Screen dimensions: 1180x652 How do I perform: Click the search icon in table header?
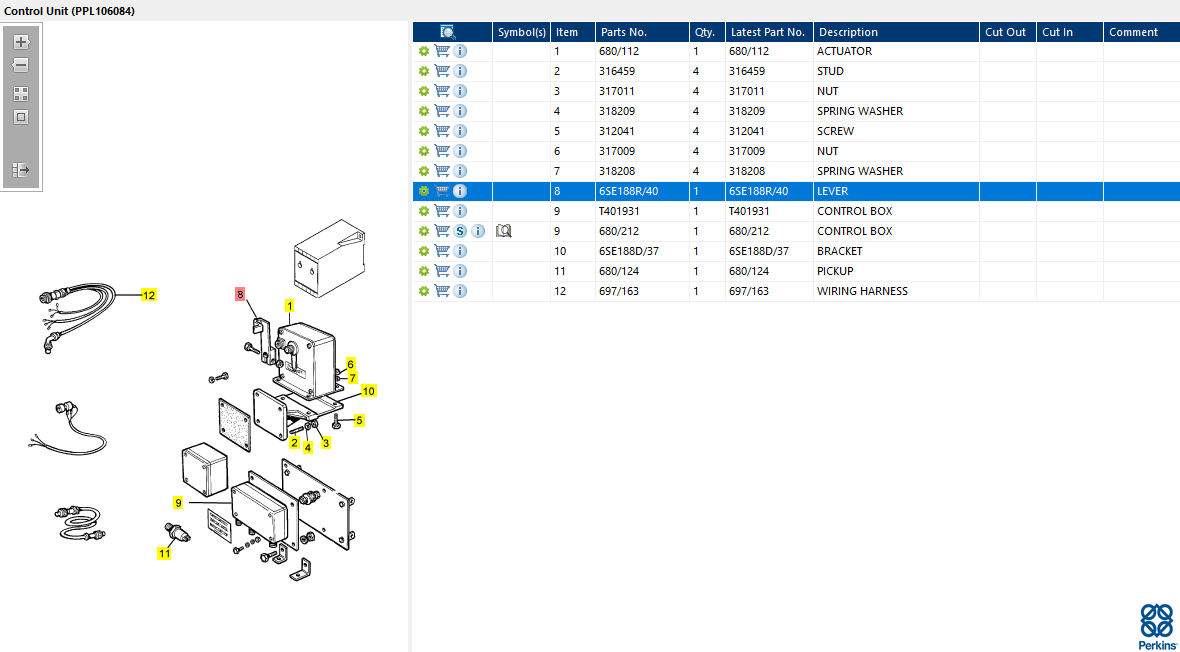coord(448,32)
